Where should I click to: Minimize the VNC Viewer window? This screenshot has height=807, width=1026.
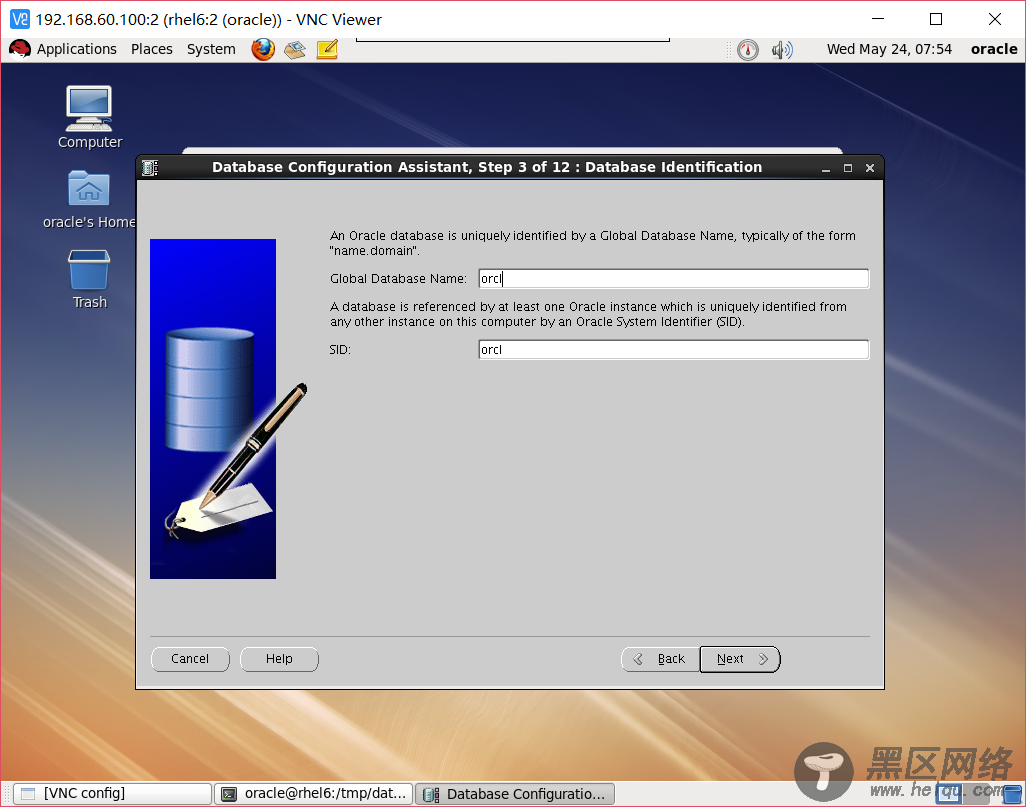tap(878, 19)
